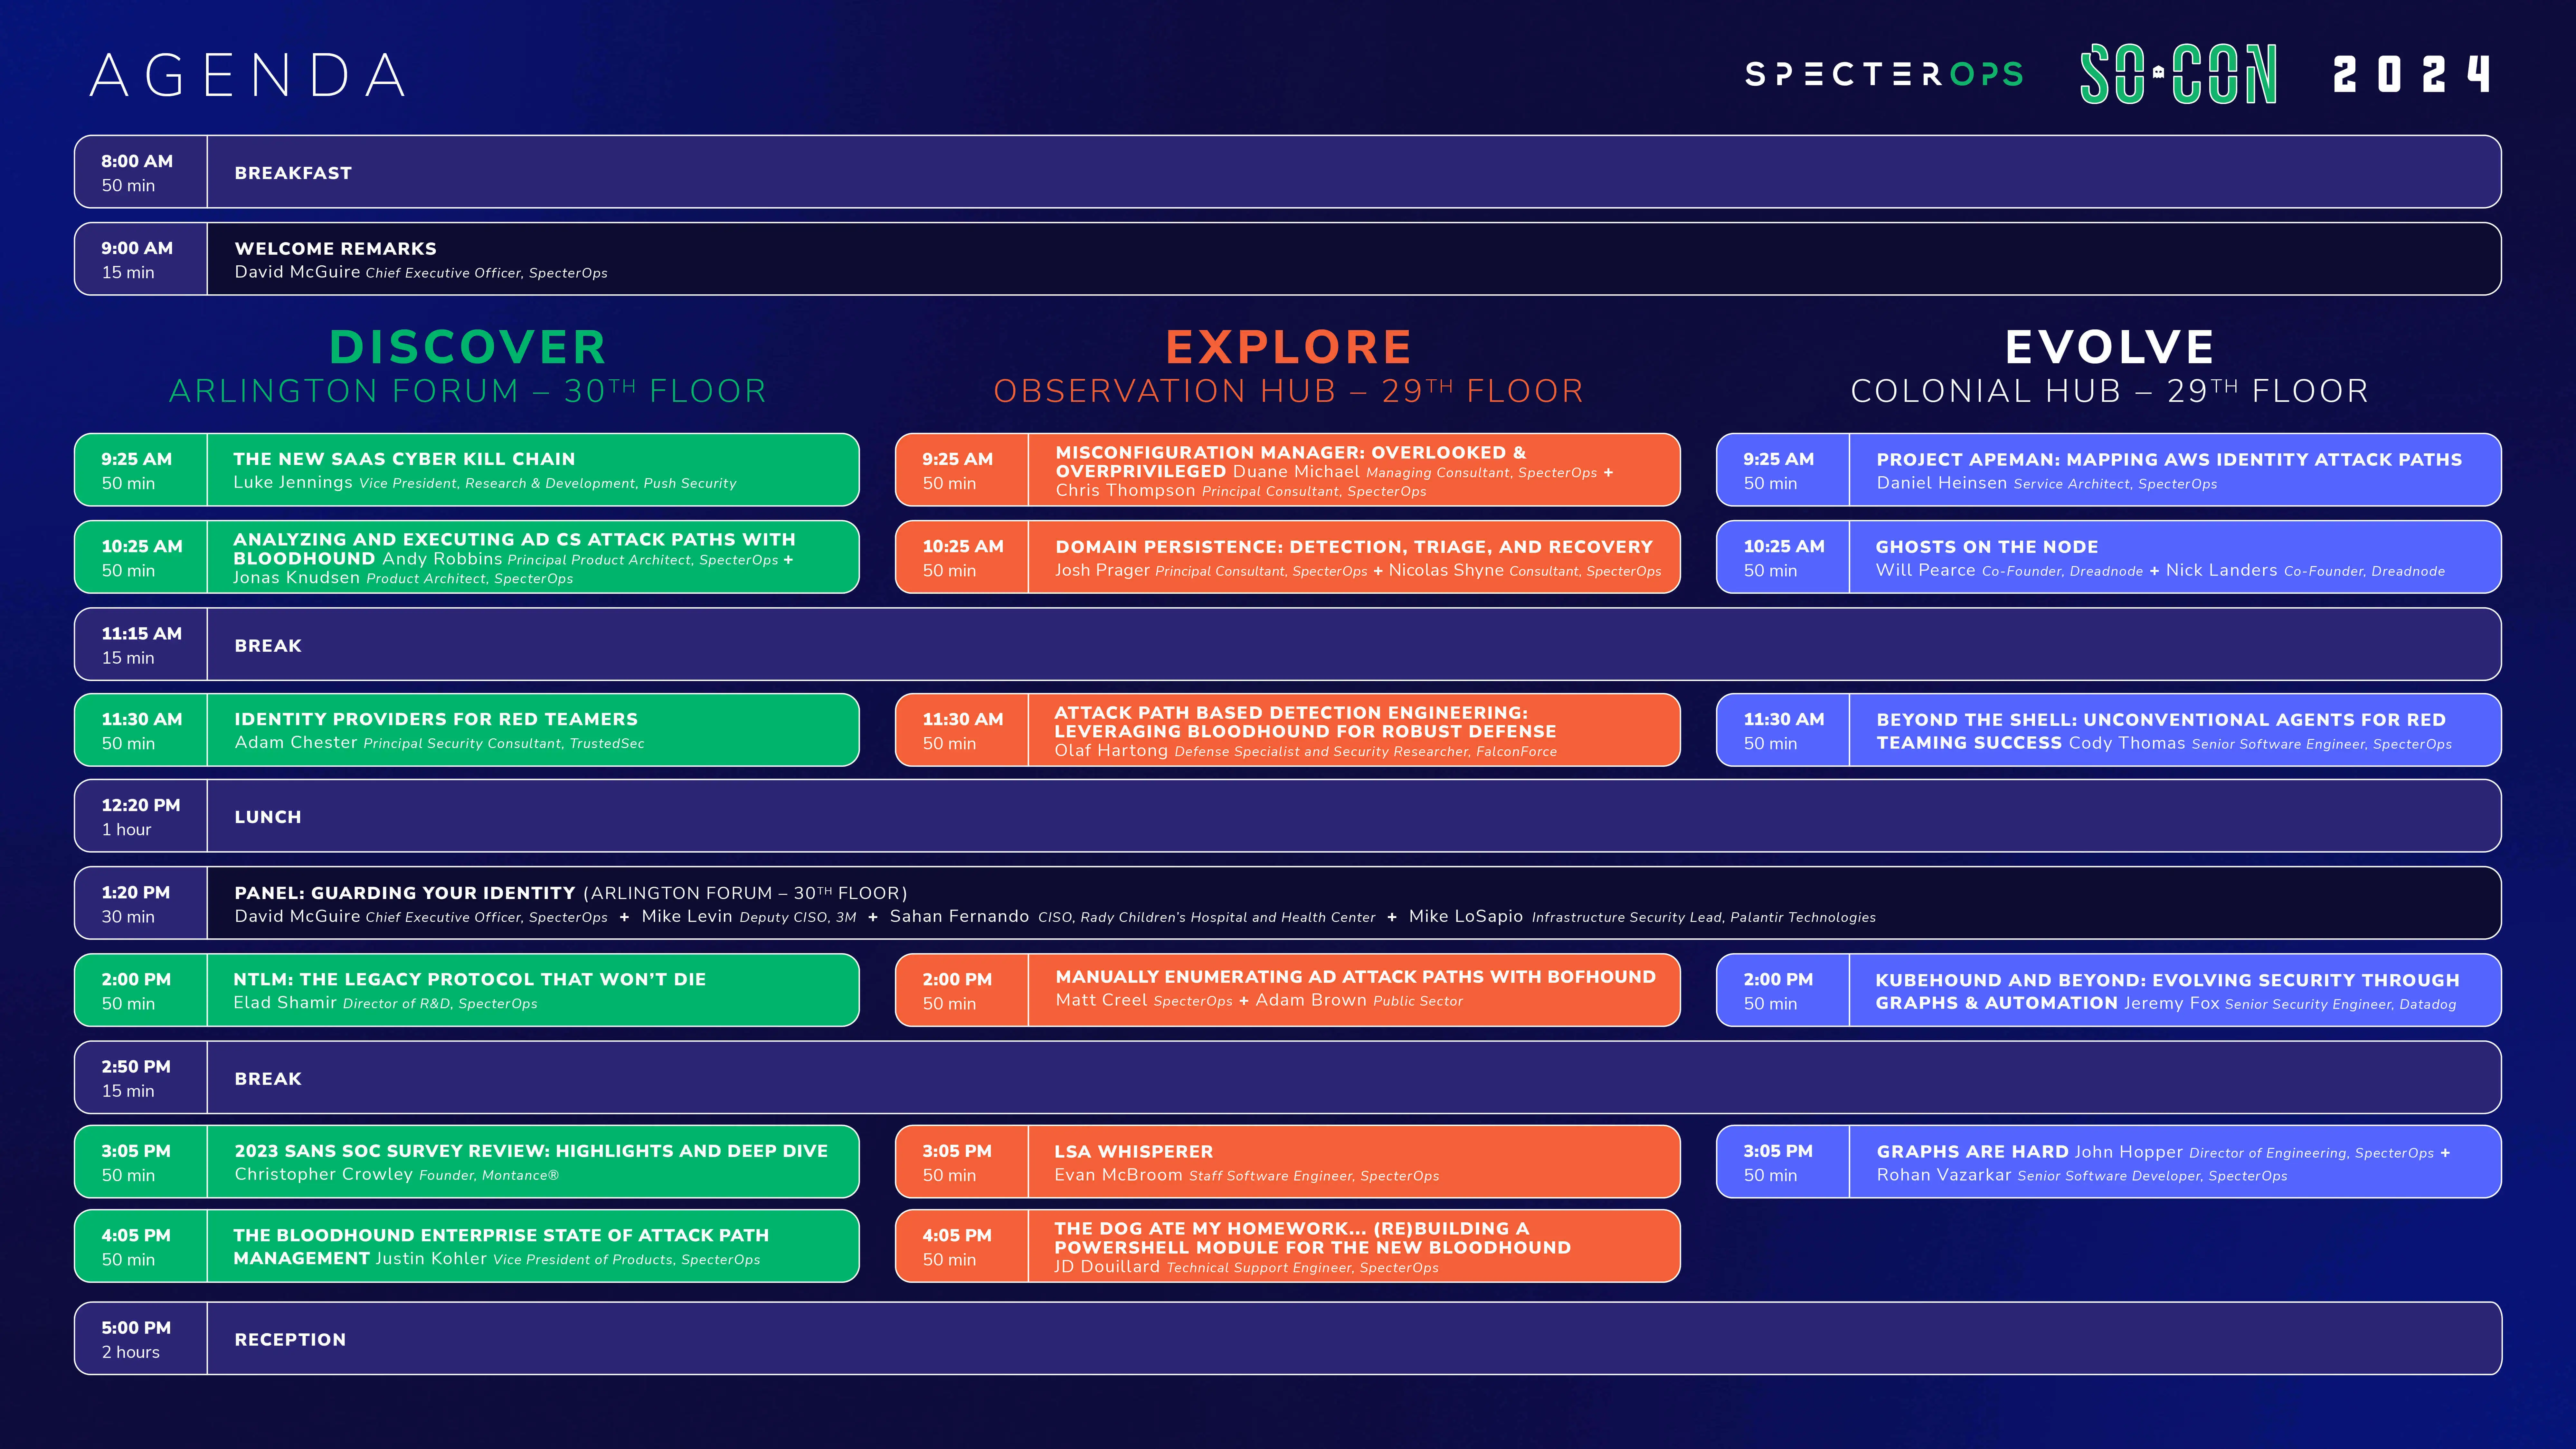The width and height of the screenshot is (2576, 1449).
Task: Select the Lunch row
Action: tap(1288, 816)
